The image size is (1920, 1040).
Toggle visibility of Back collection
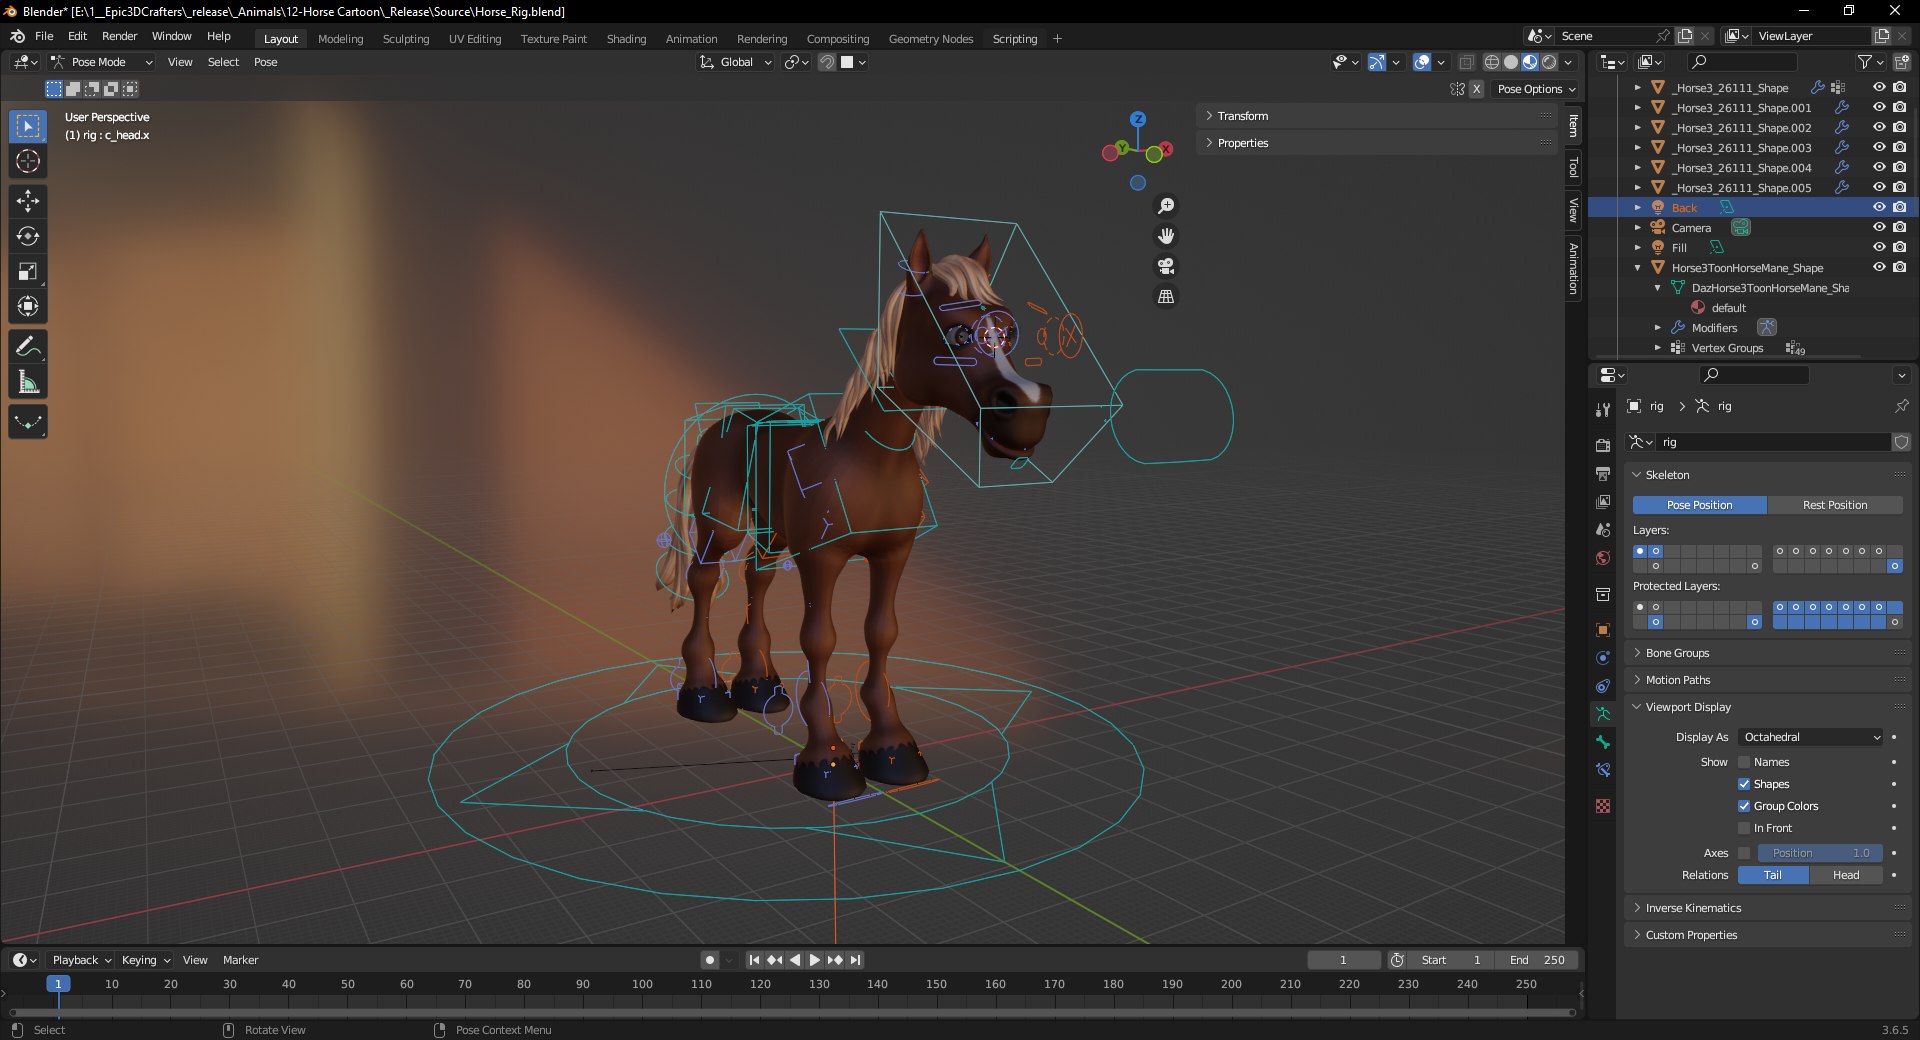tap(1879, 207)
